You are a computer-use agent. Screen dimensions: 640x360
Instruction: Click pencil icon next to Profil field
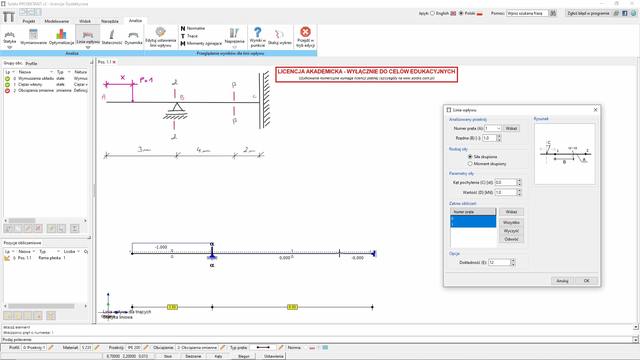click(x=51, y=348)
